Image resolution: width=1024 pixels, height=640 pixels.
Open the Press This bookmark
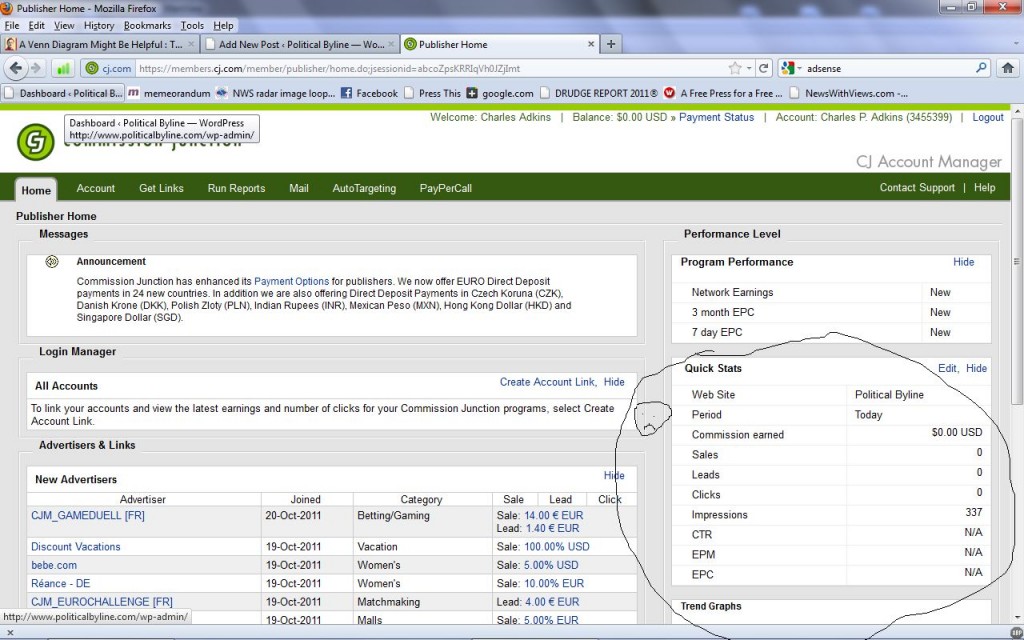(432, 93)
